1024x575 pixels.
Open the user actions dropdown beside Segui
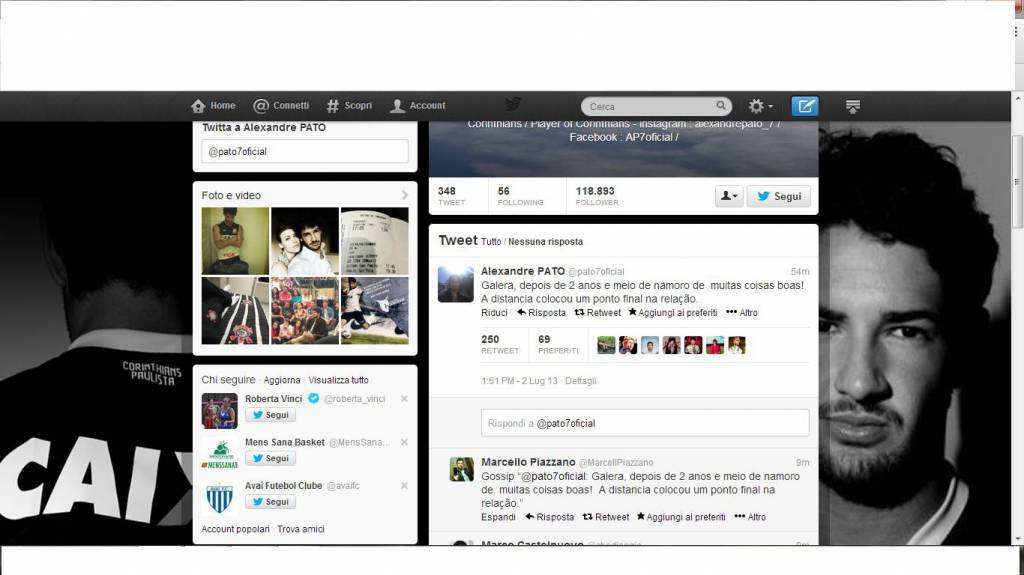click(x=729, y=196)
